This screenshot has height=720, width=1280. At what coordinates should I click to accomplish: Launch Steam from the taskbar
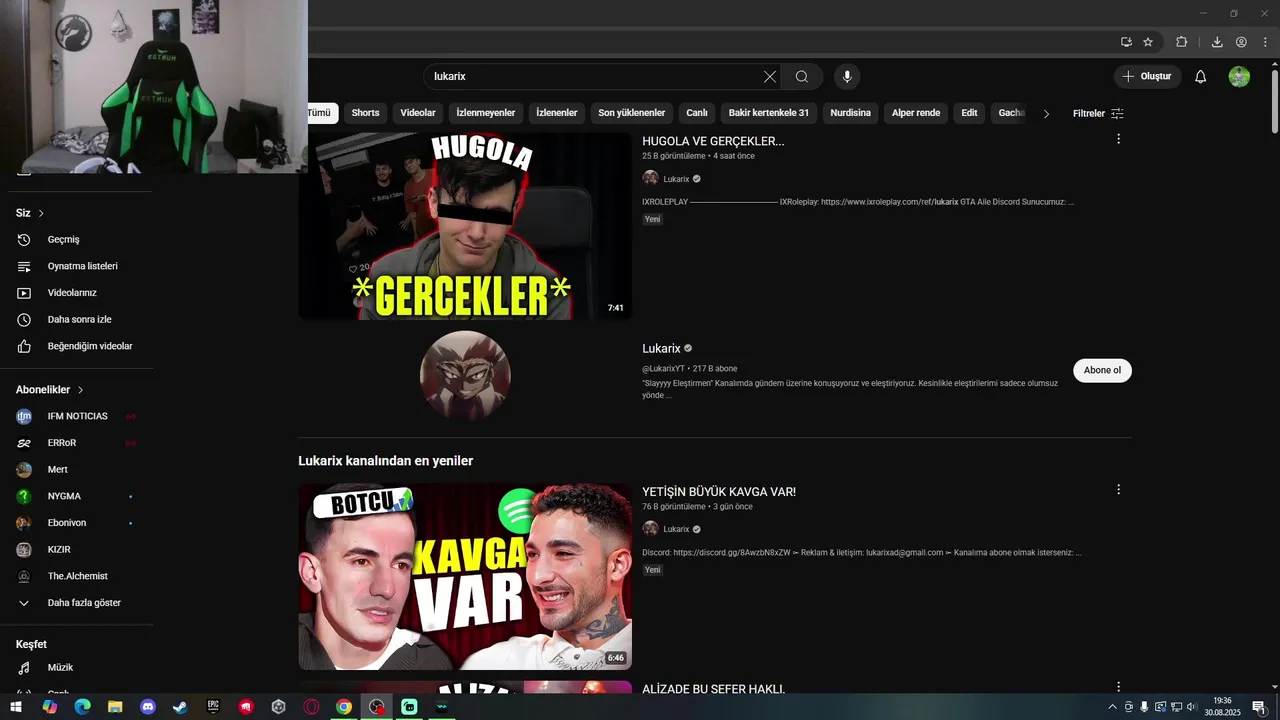tap(180, 707)
